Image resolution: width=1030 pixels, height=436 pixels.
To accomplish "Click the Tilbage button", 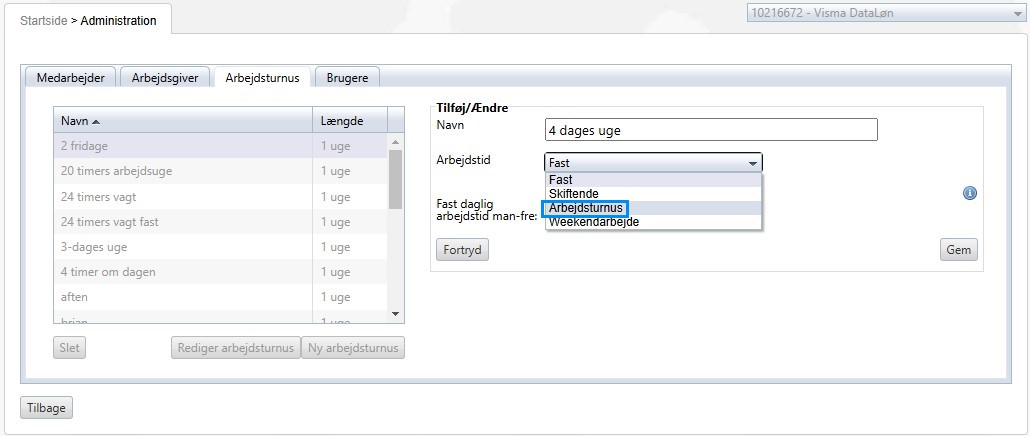I will pos(46,408).
